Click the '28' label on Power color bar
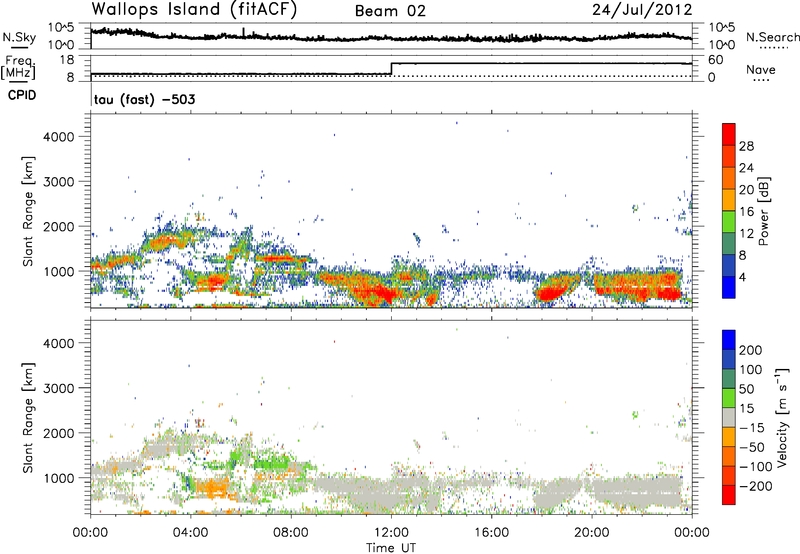 point(746,146)
